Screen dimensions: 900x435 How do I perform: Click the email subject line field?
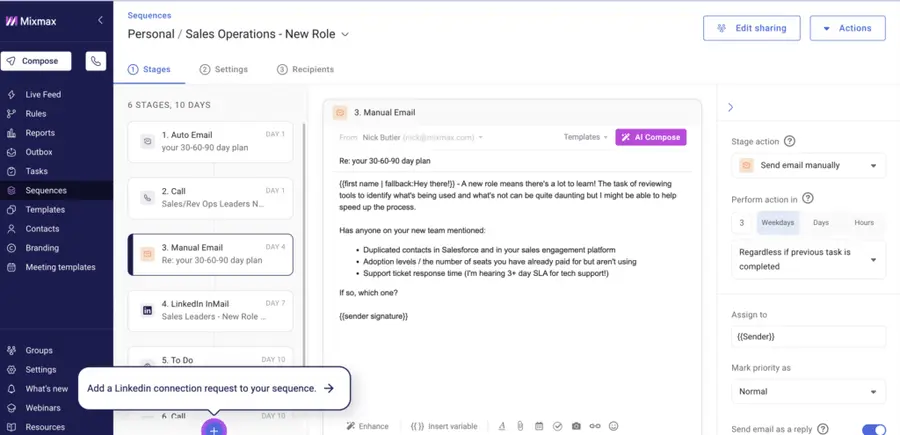[x=515, y=161]
